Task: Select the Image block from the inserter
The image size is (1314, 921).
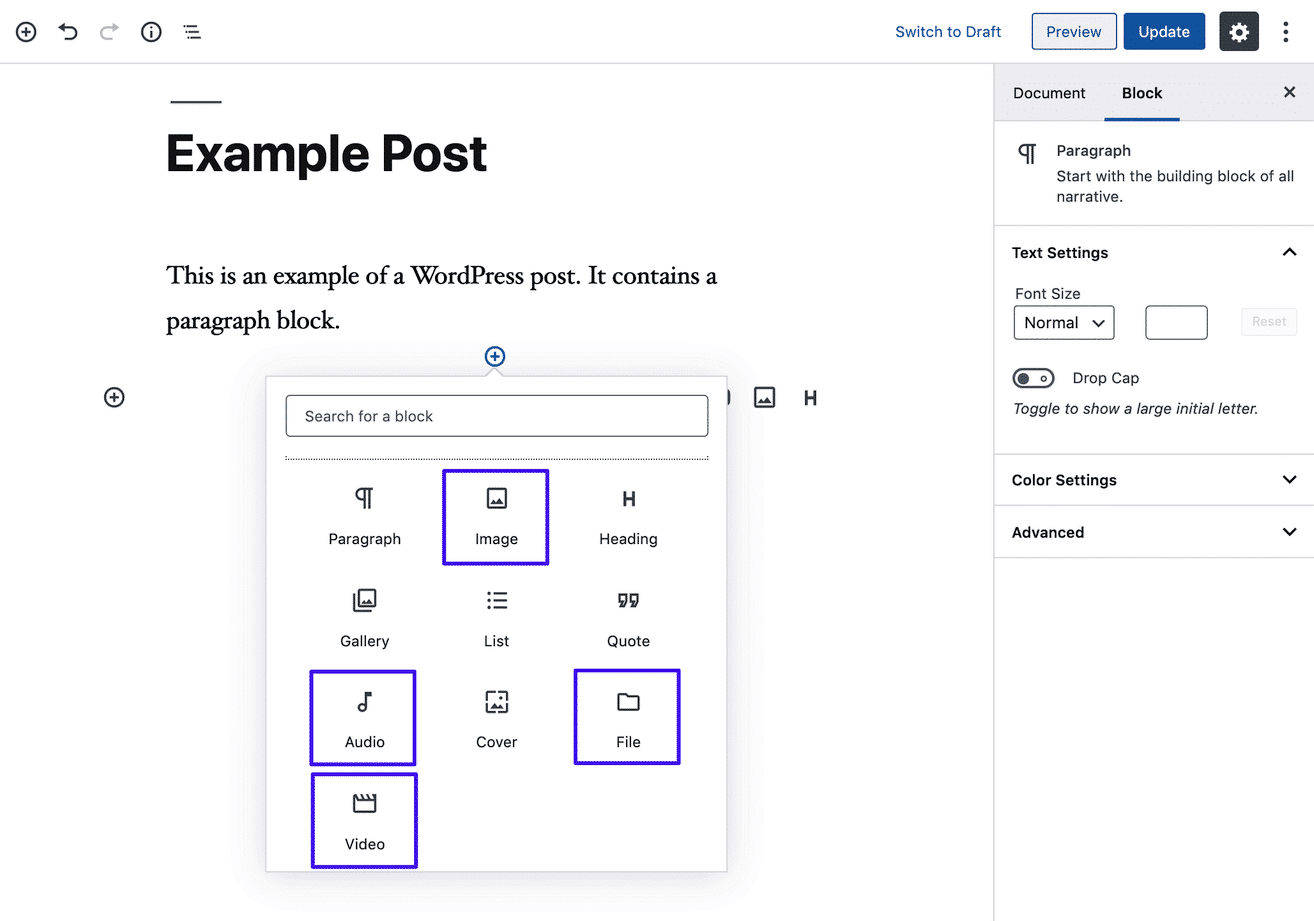Action: coord(495,515)
